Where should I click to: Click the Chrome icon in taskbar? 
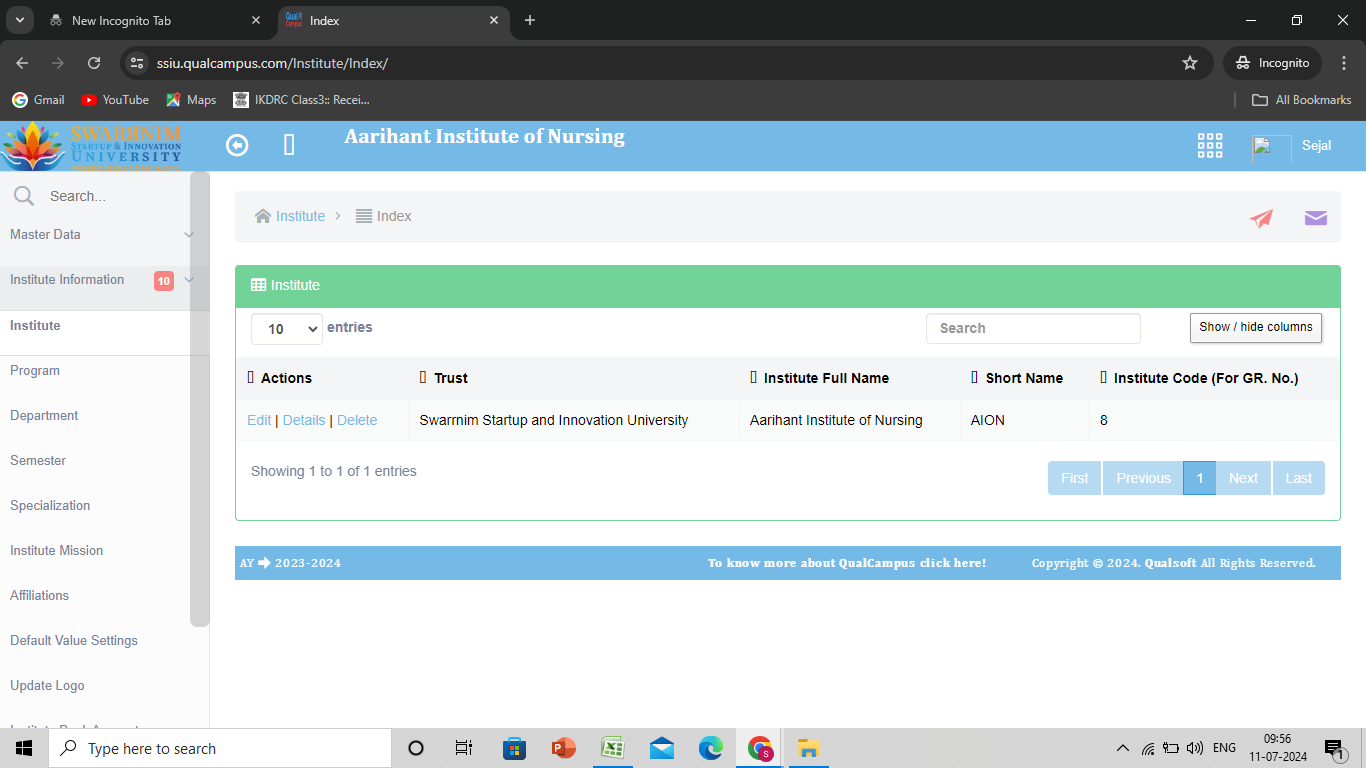760,748
